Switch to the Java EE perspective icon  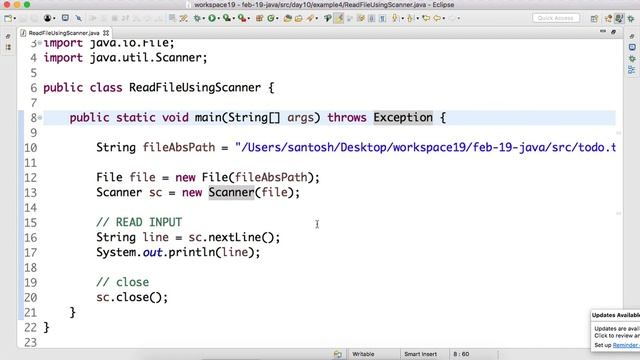608,18
